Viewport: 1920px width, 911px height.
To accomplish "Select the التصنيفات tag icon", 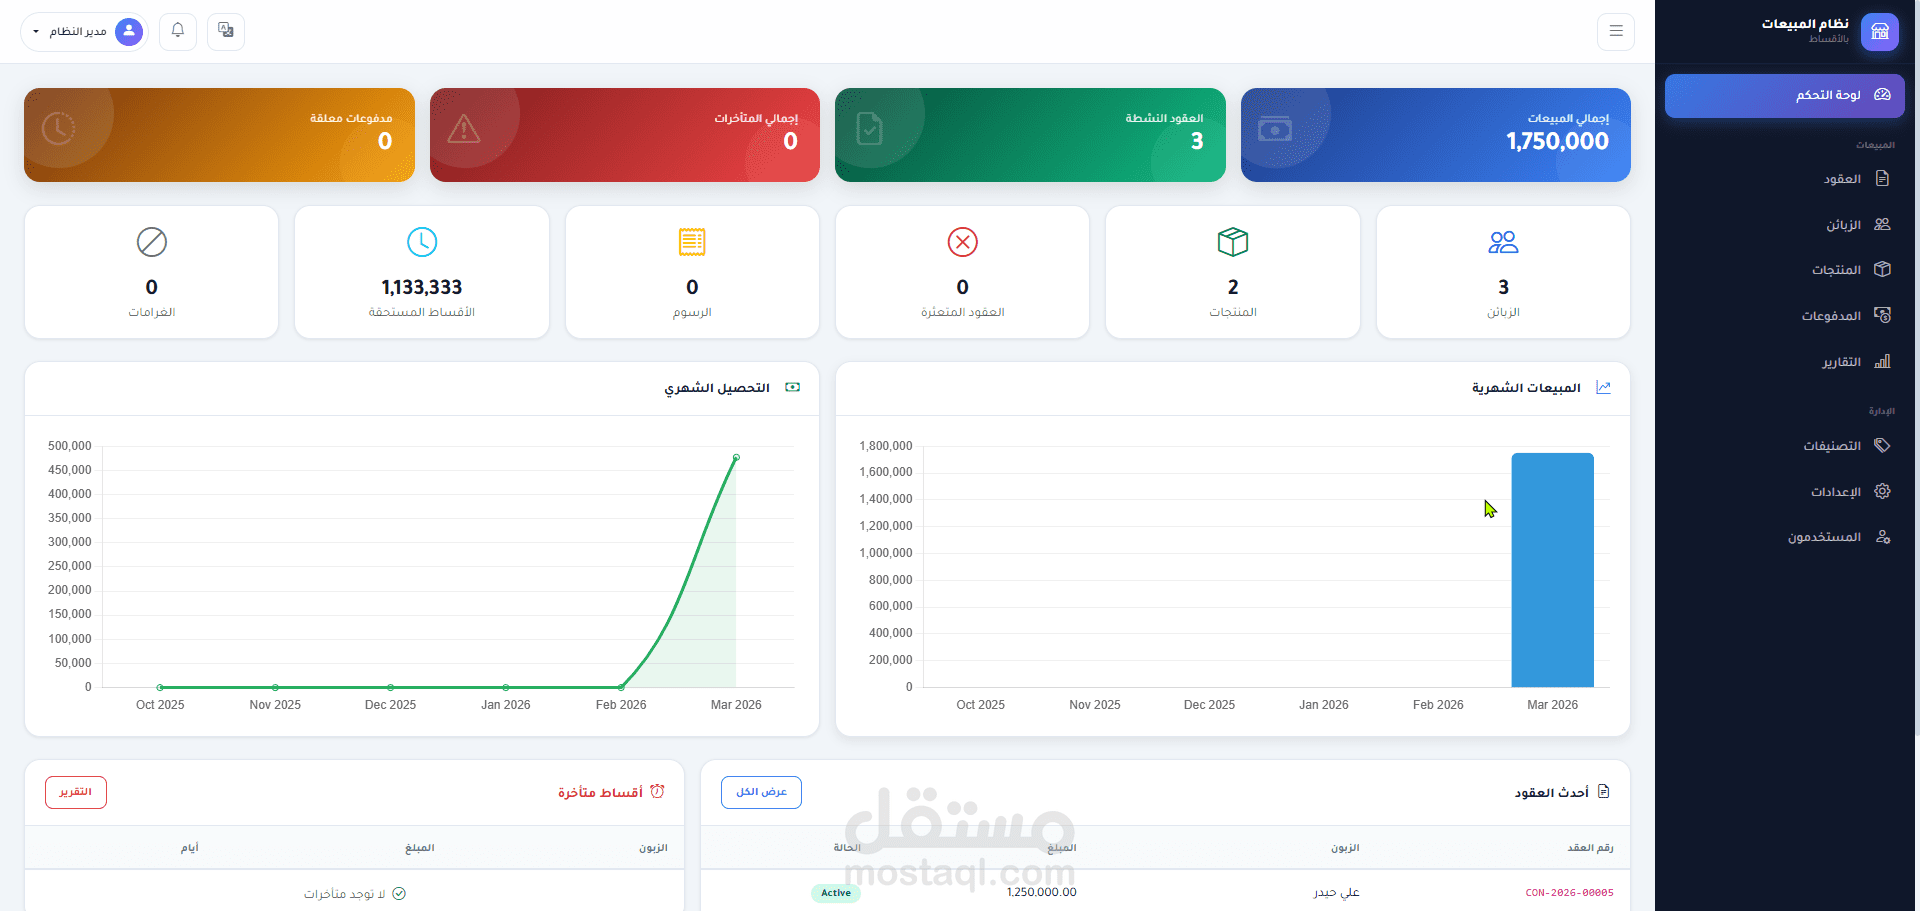I will point(1883,445).
